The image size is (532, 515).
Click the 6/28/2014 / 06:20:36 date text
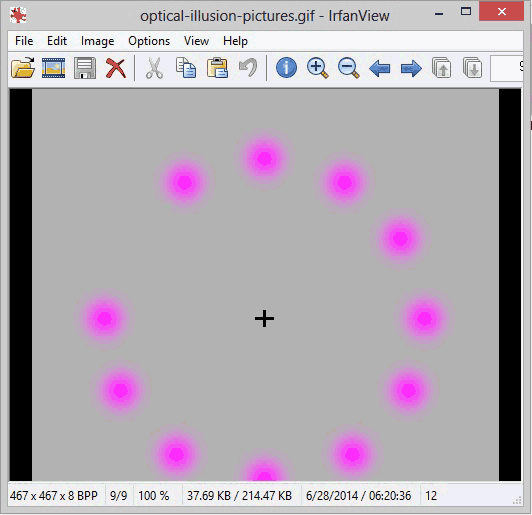[358, 496]
